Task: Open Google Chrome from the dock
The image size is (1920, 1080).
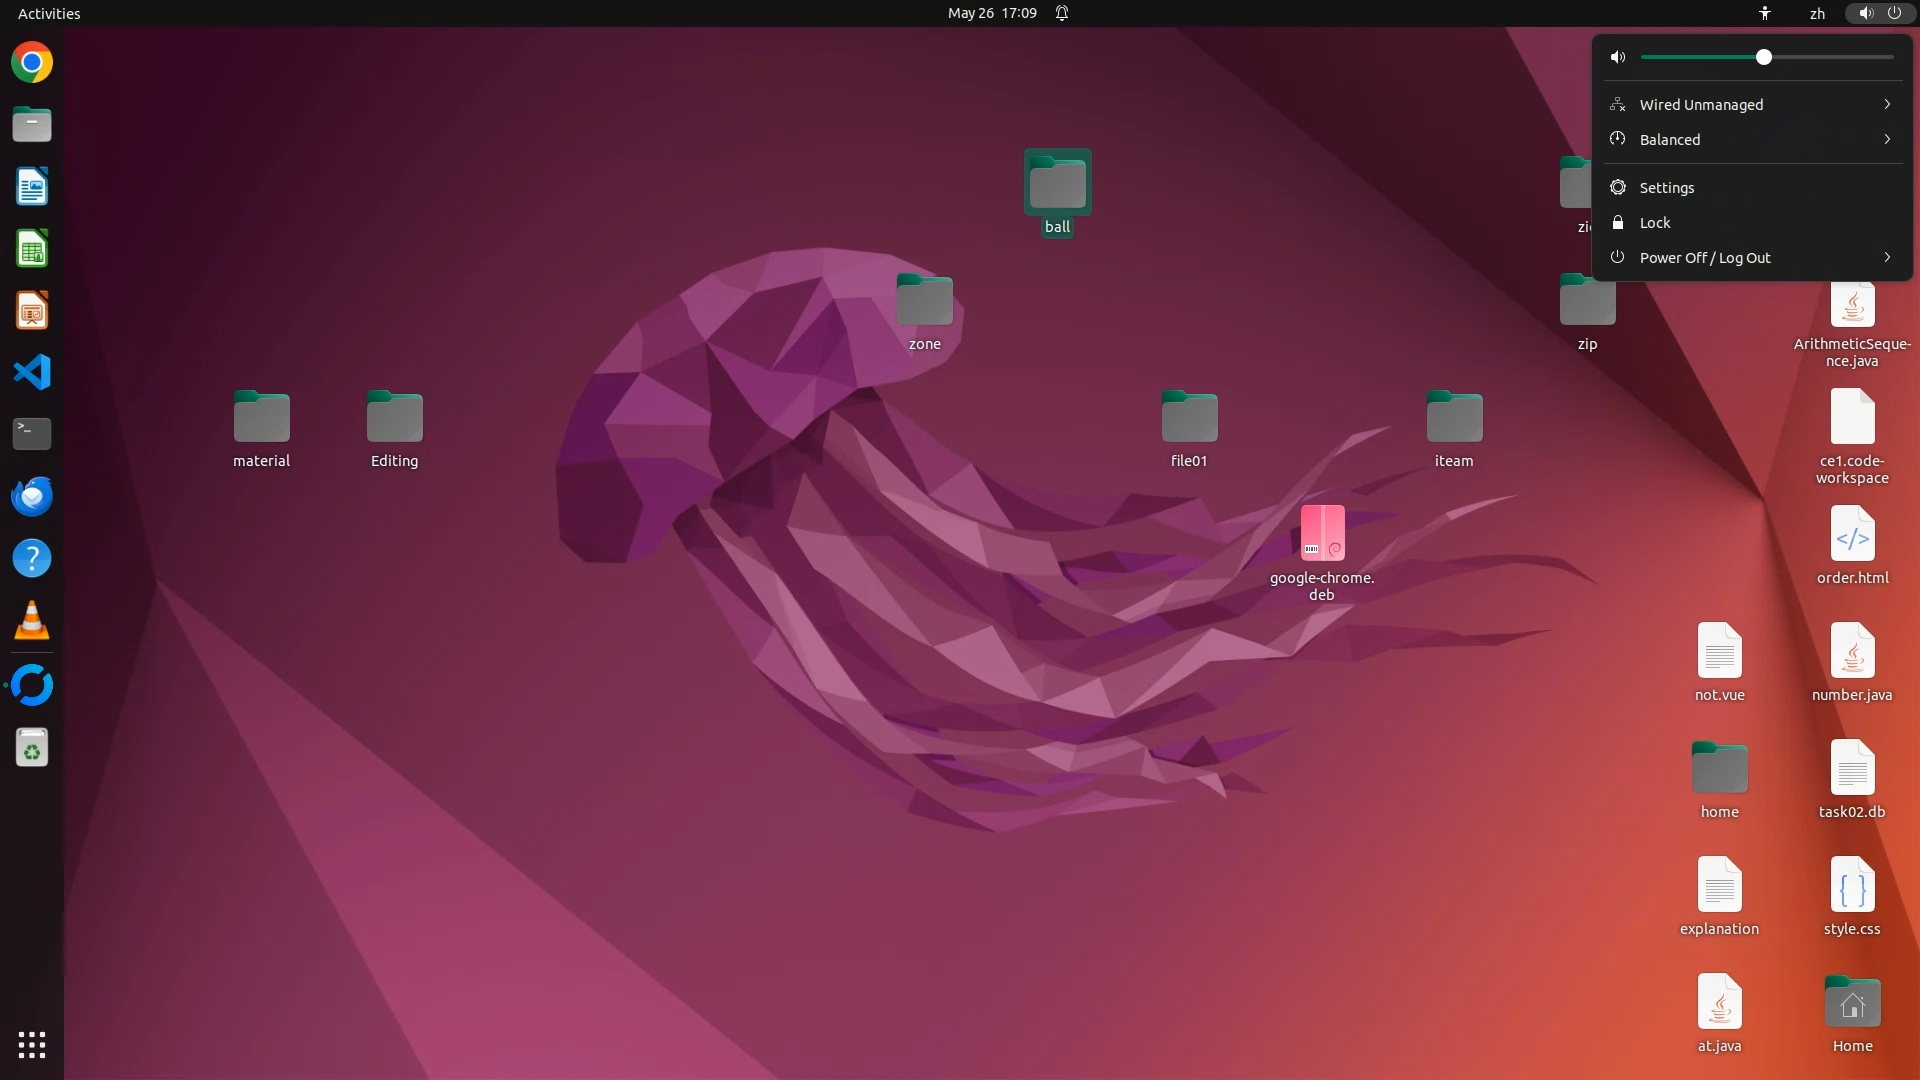Action: [32, 63]
